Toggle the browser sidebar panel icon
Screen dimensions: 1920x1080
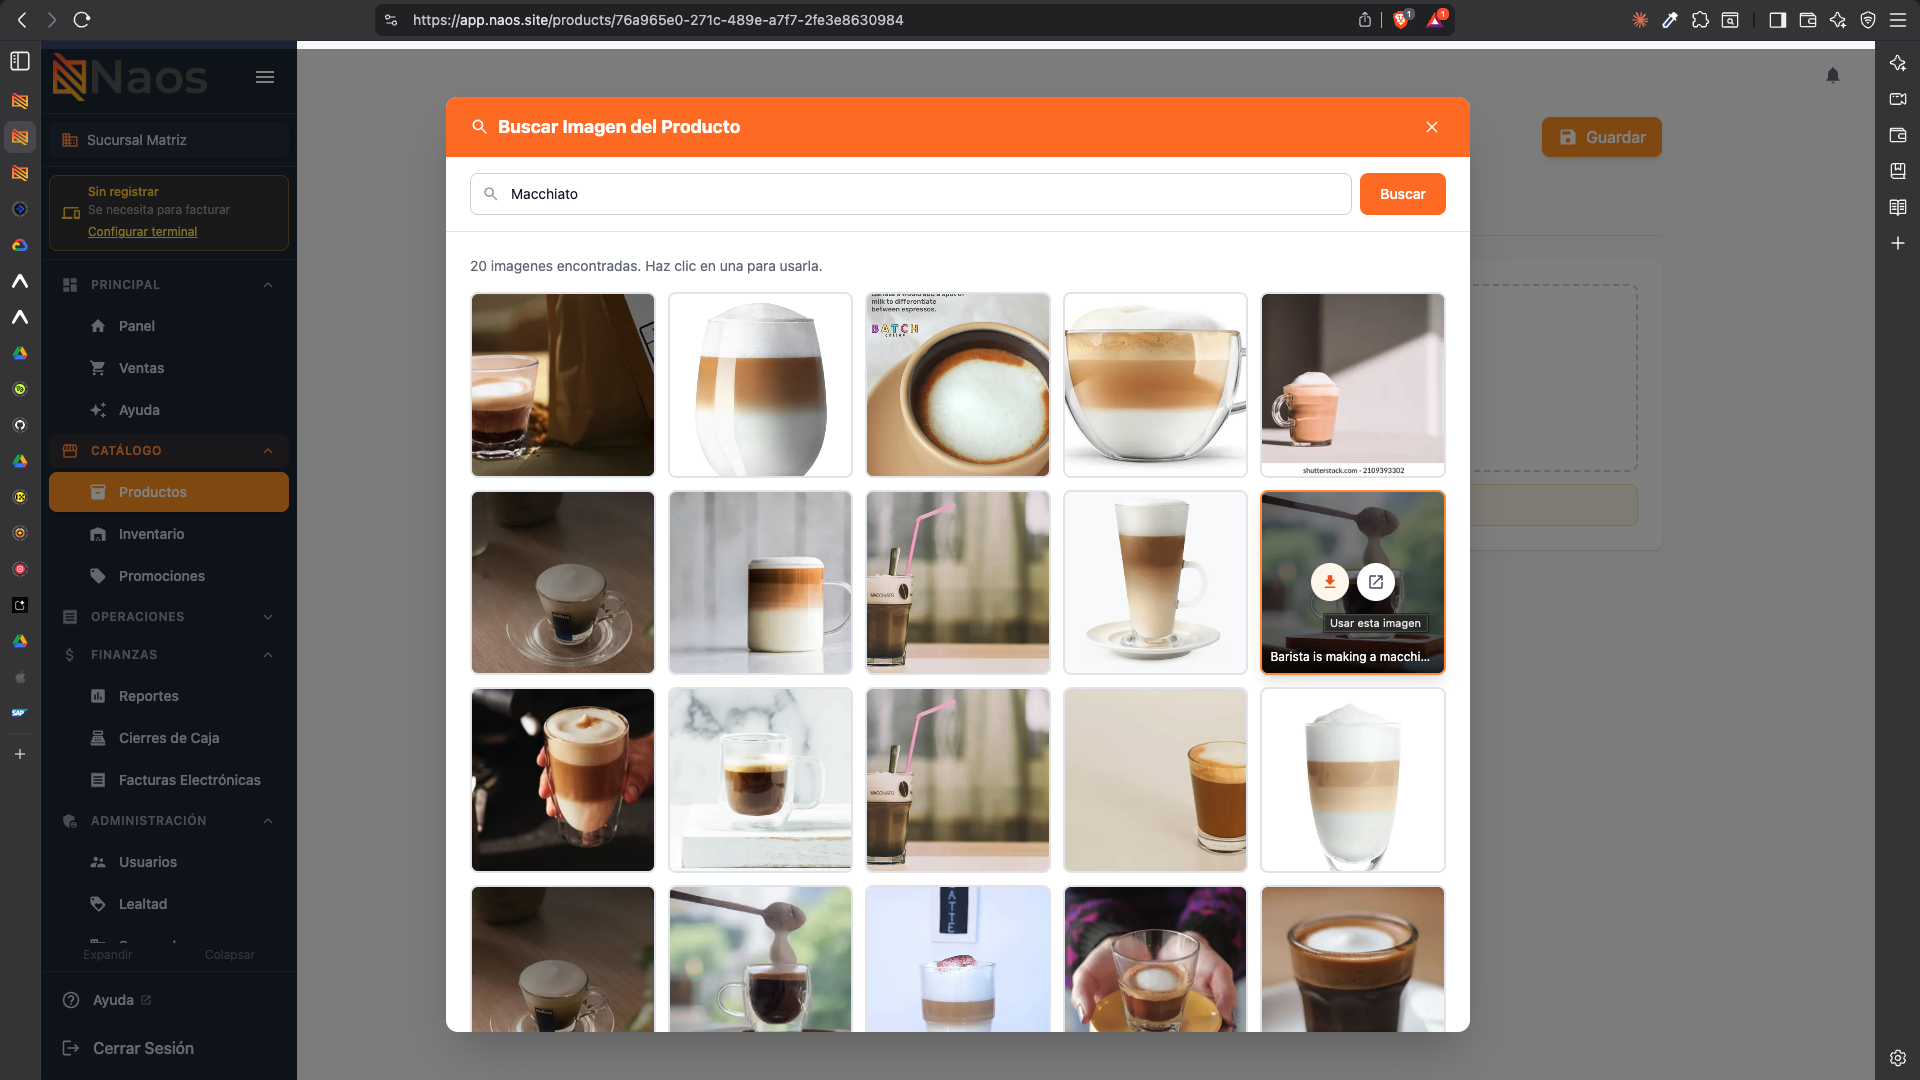pyautogui.click(x=1777, y=20)
